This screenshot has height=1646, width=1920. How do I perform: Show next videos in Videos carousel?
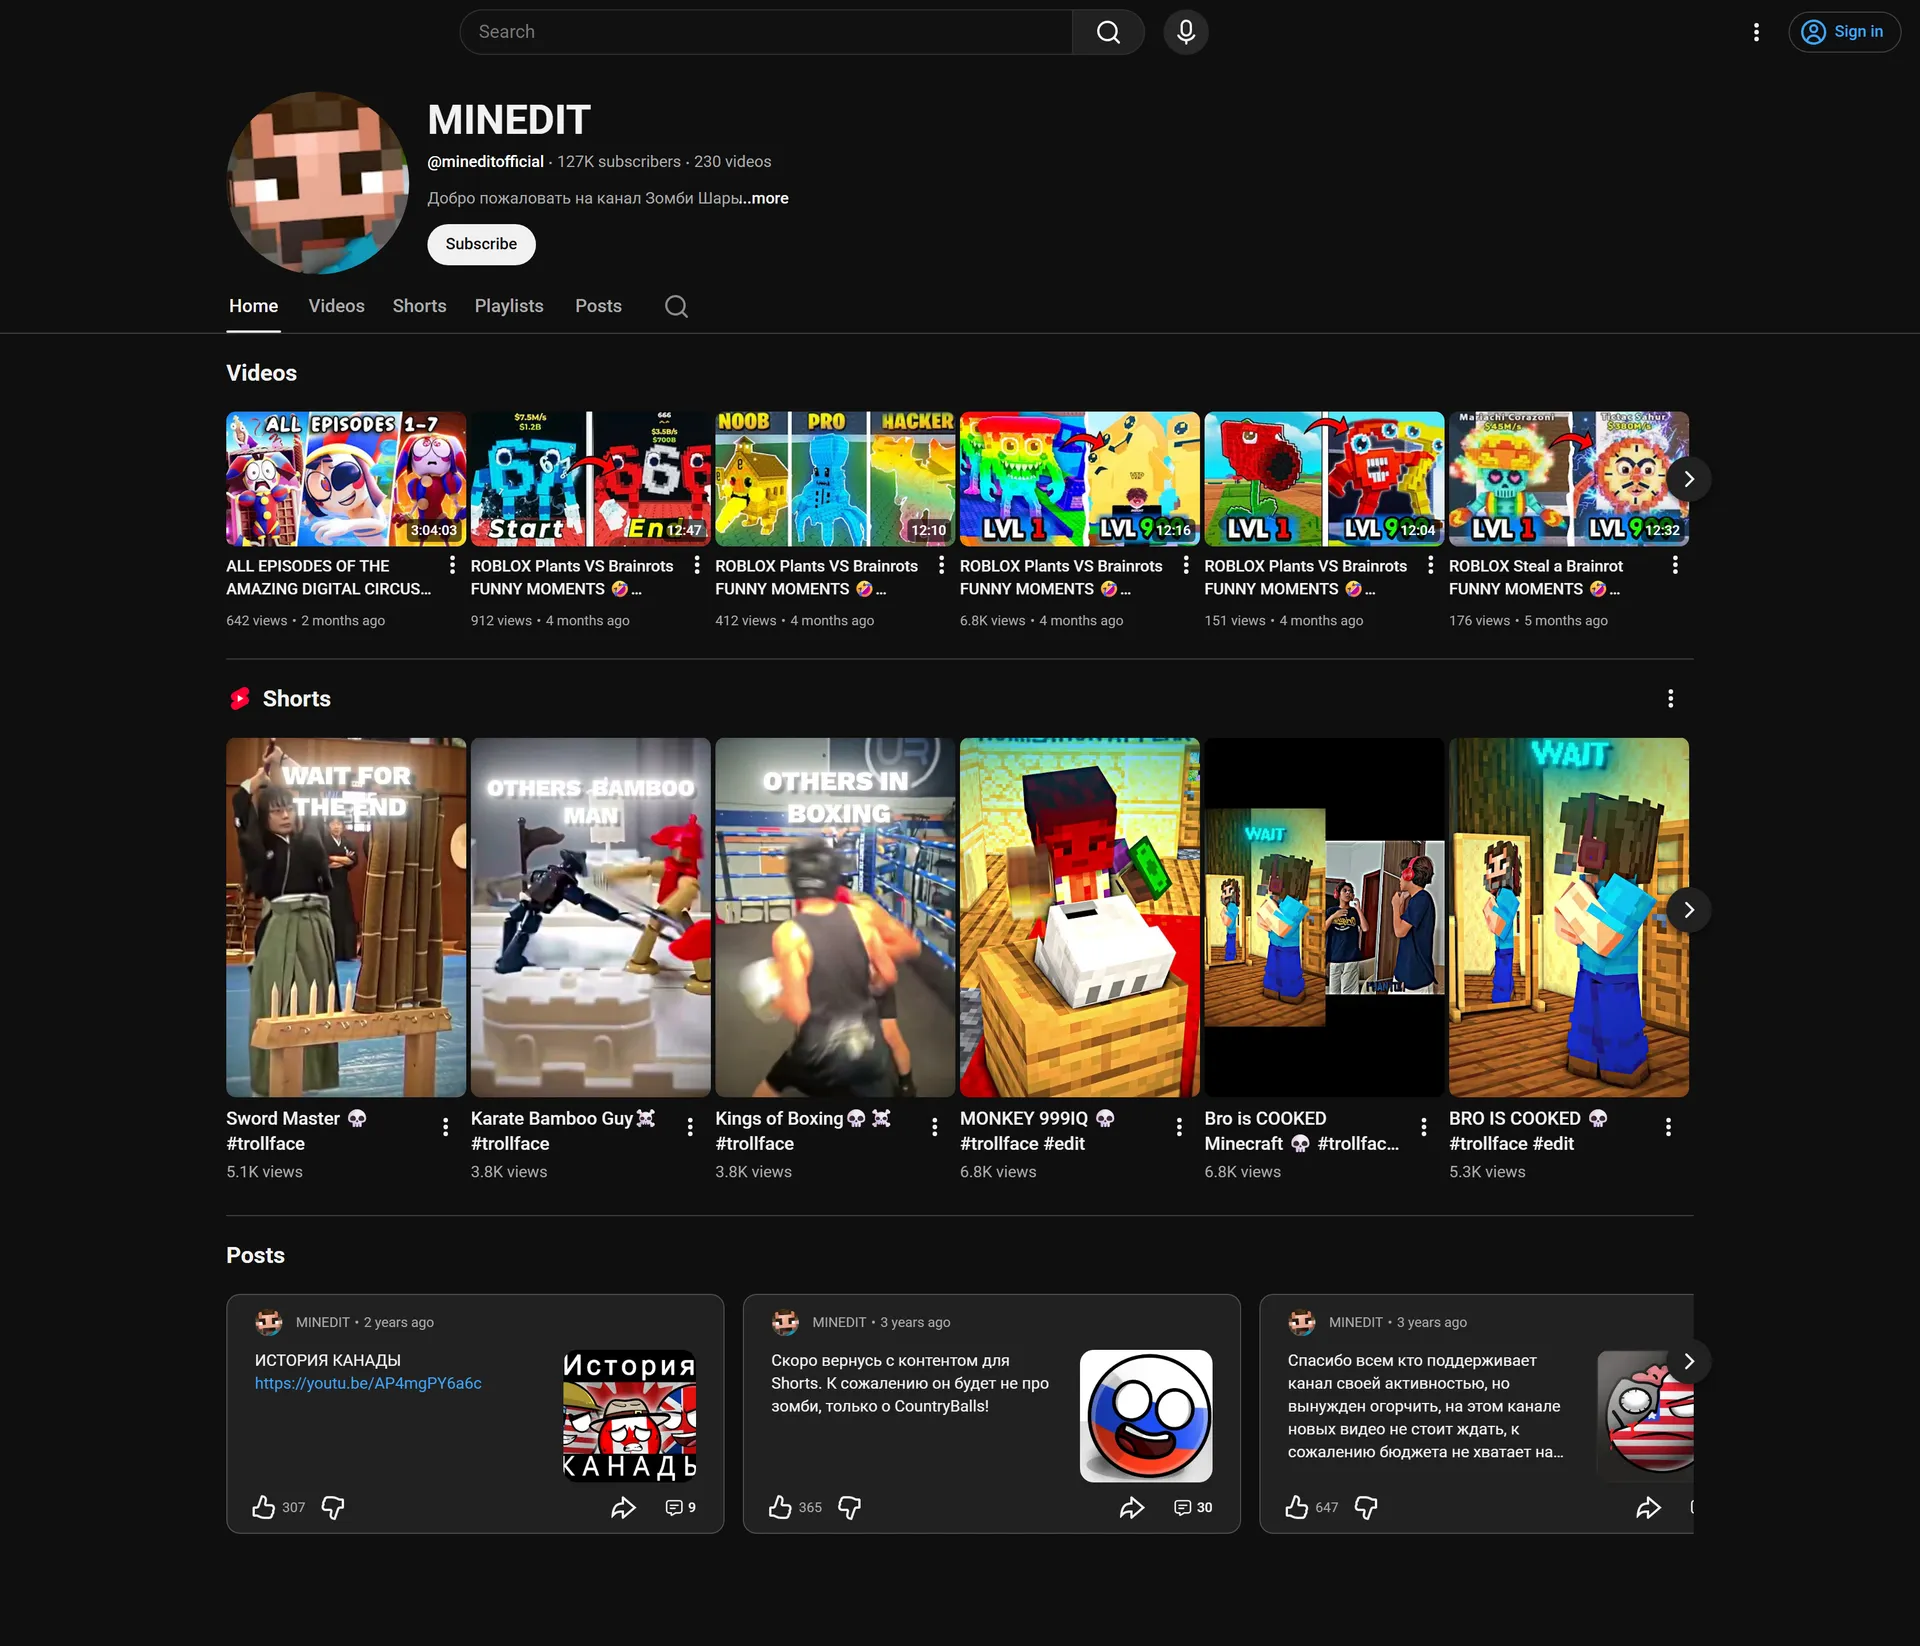[x=1689, y=479]
